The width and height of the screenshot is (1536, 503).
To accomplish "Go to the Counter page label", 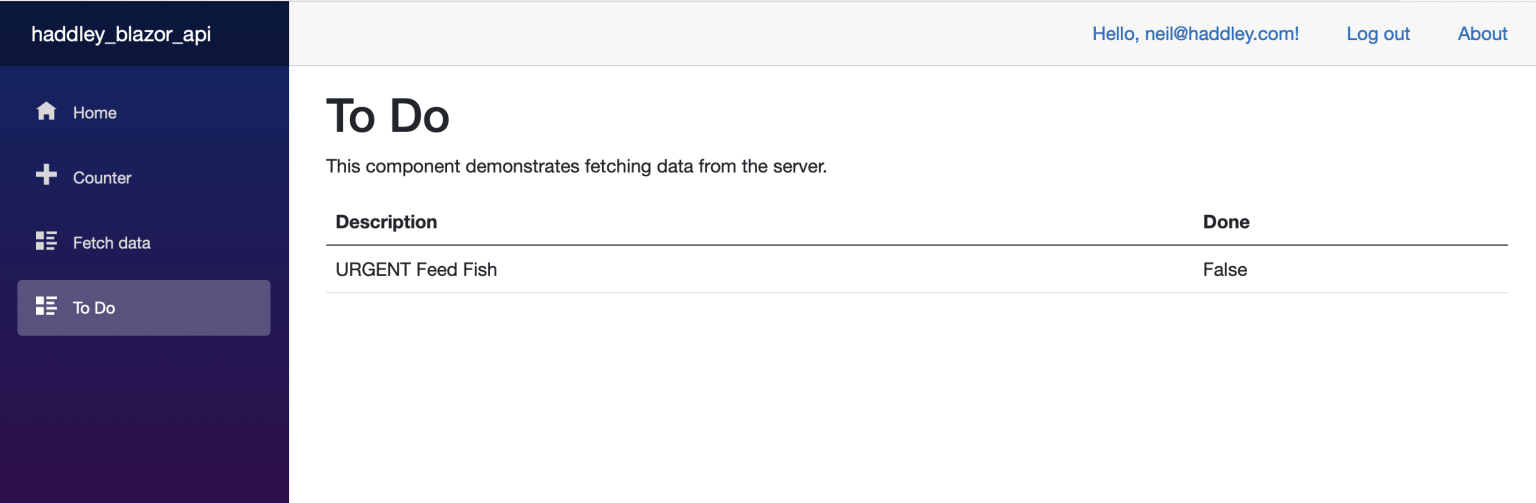I will [102, 178].
